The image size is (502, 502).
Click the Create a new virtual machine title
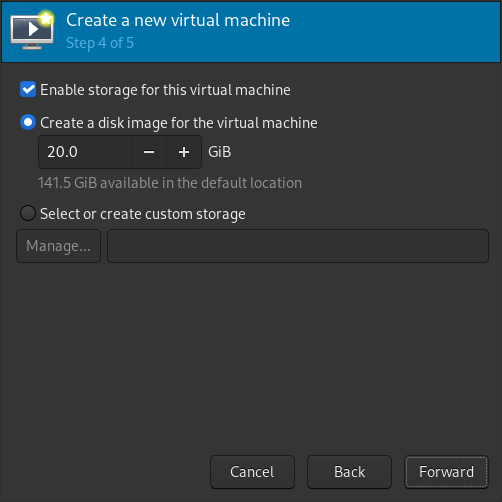point(178,20)
